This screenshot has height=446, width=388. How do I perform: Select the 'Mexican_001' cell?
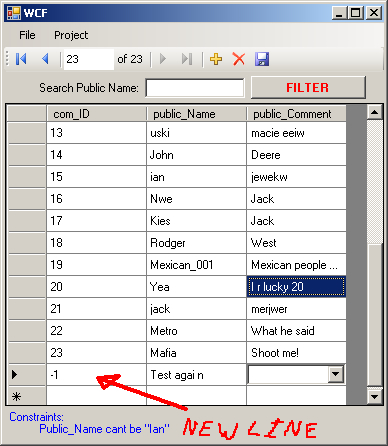tap(196, 265)
